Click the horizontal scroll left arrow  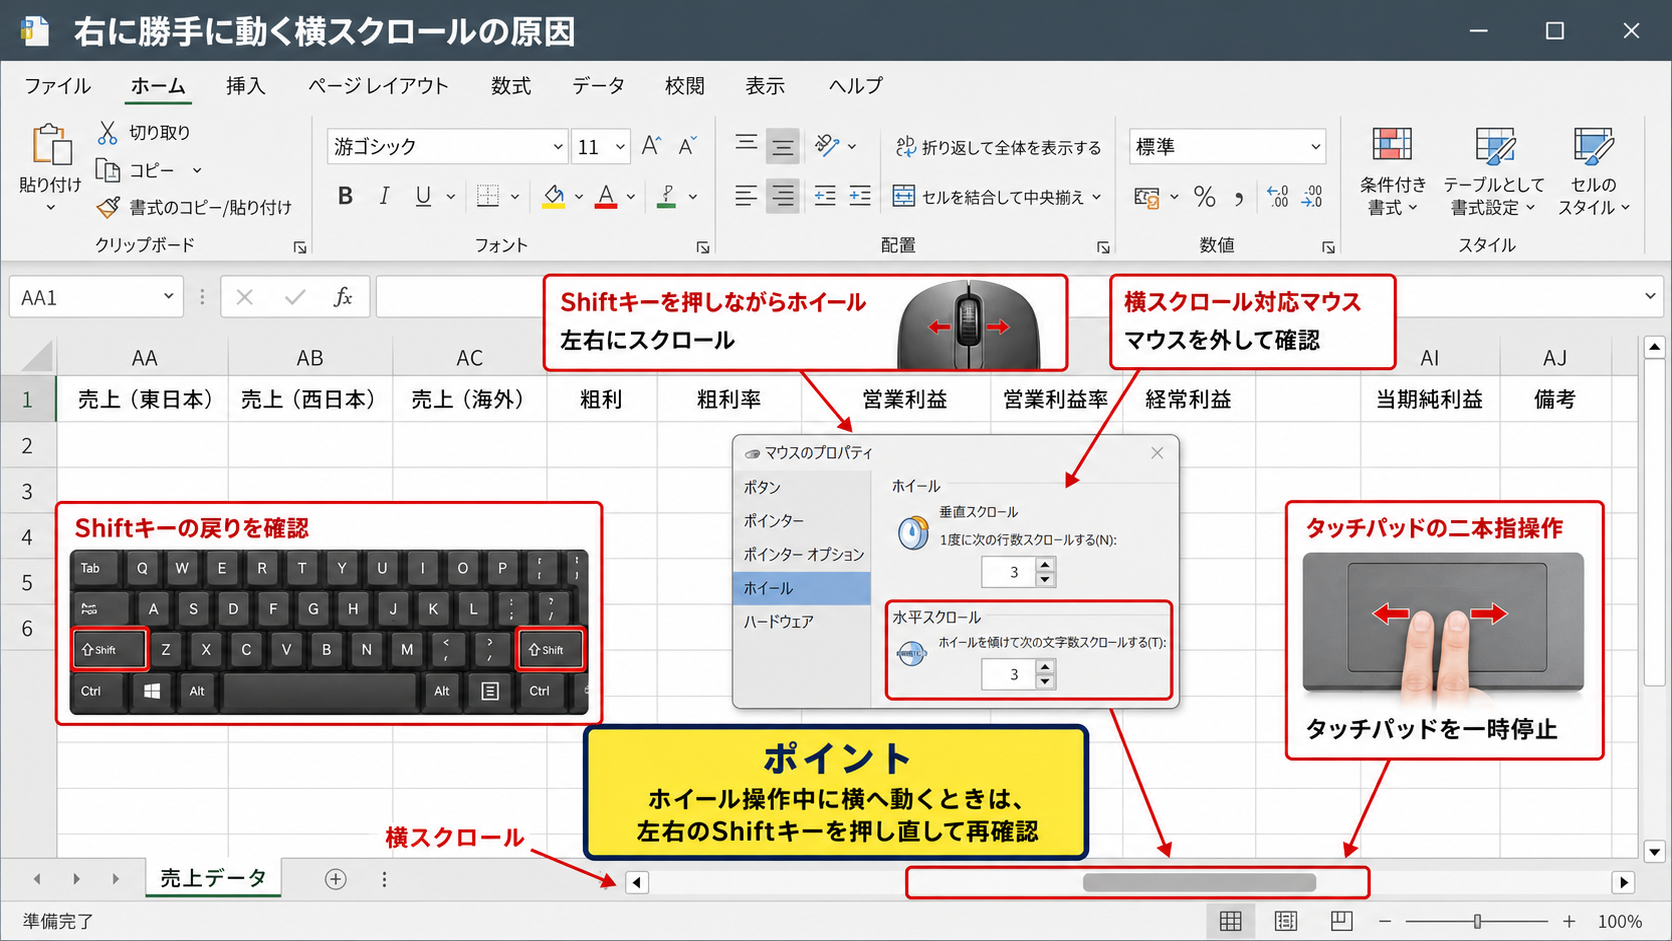(637, 882)
